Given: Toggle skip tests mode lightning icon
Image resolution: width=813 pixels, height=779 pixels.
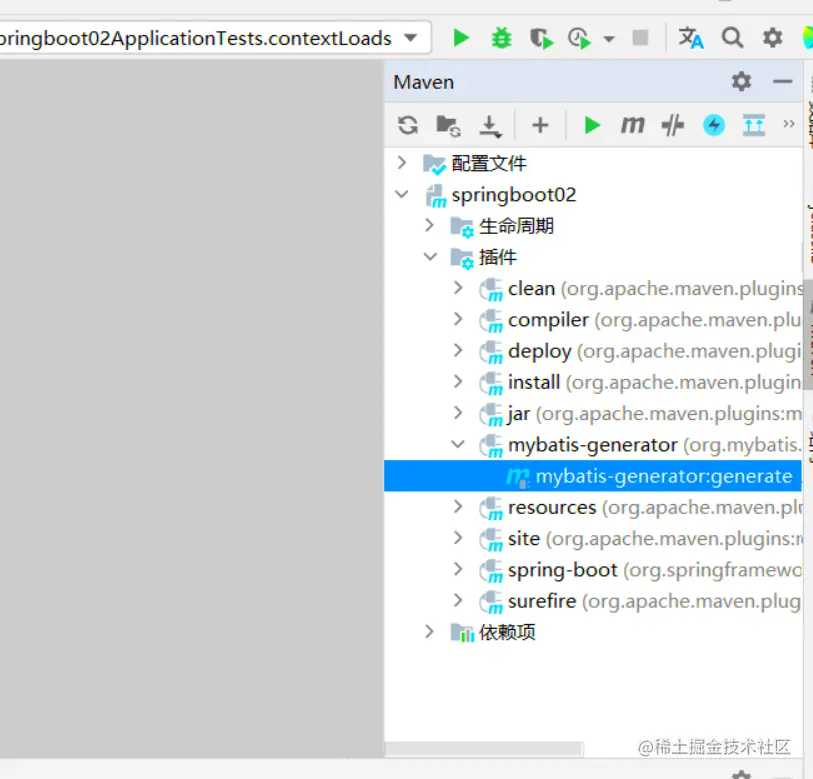Looking at the screenshot, I should (x=713, y=125).
